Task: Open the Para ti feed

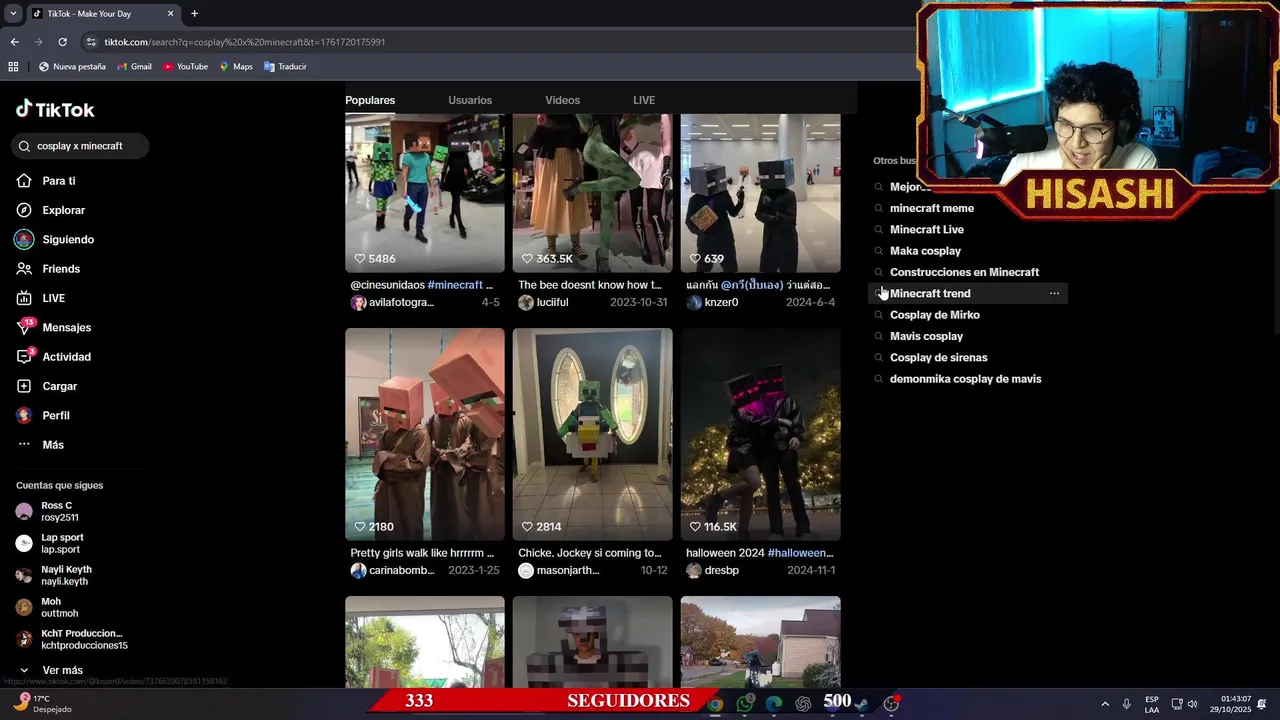Action: coord(46,181)
